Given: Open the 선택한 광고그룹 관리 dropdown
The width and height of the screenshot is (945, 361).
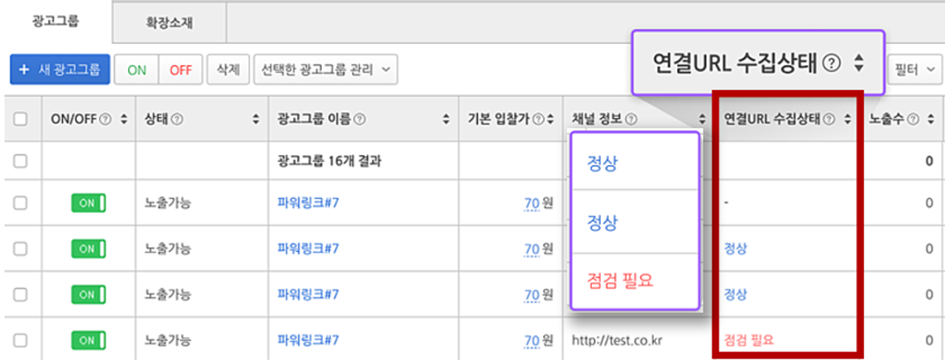Looking at the screenshot, I should pos(325,69).
